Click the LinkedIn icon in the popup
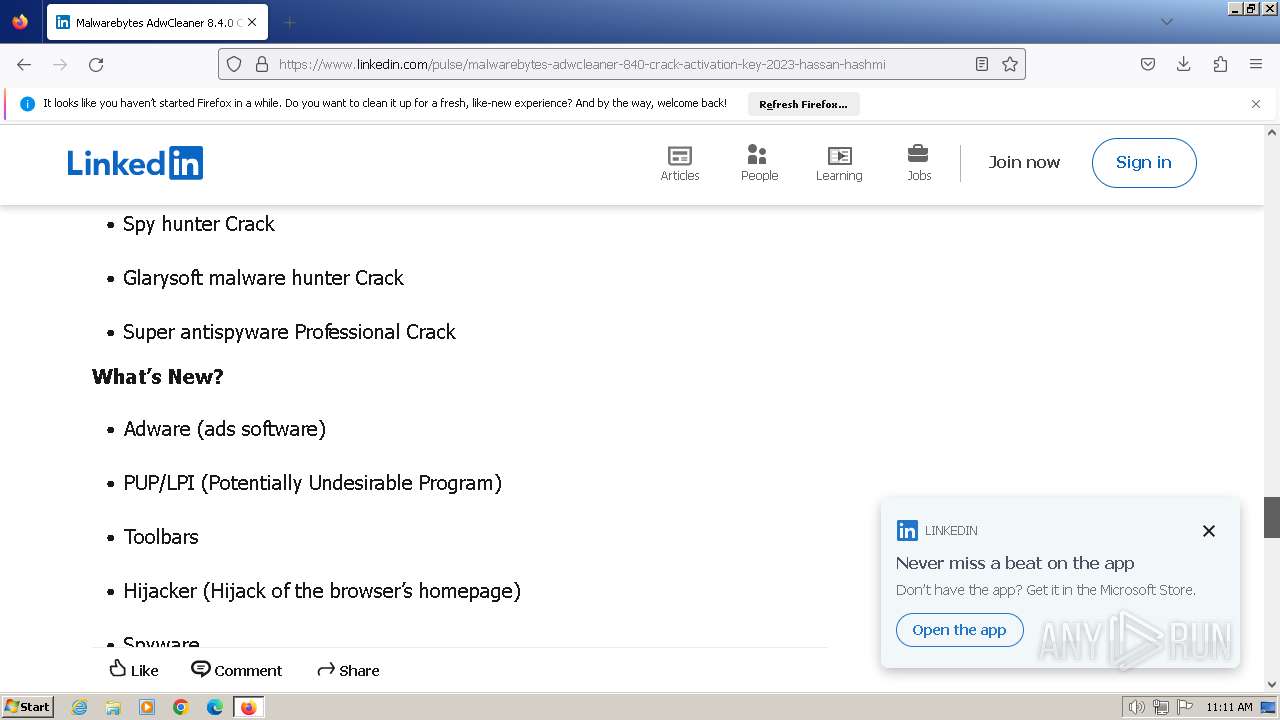This screenshot has height=720, width=1280. coord(907,531)
